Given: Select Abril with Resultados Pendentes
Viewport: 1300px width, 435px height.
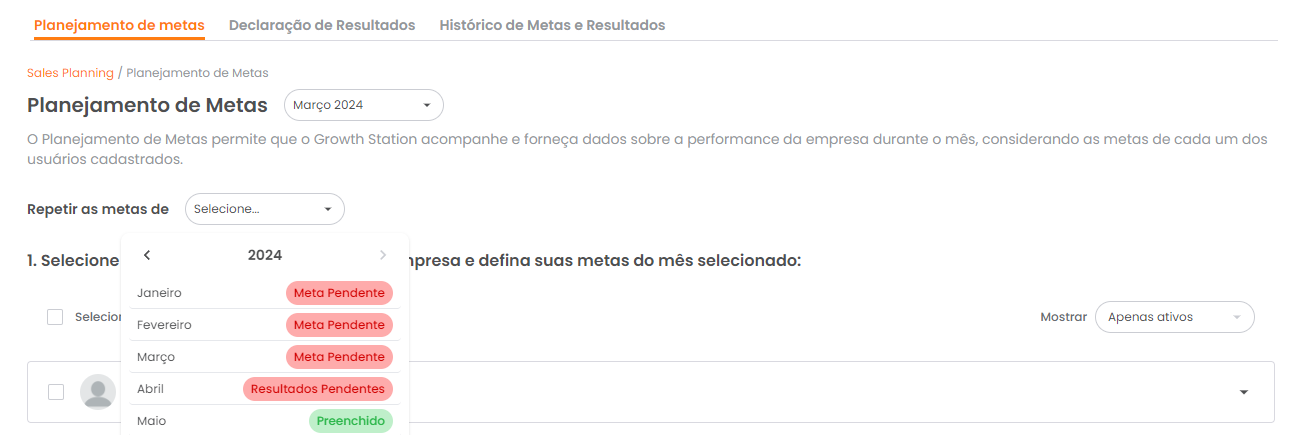Looking at the screenshot, I should pyautogui.click(x=151, y=389).
